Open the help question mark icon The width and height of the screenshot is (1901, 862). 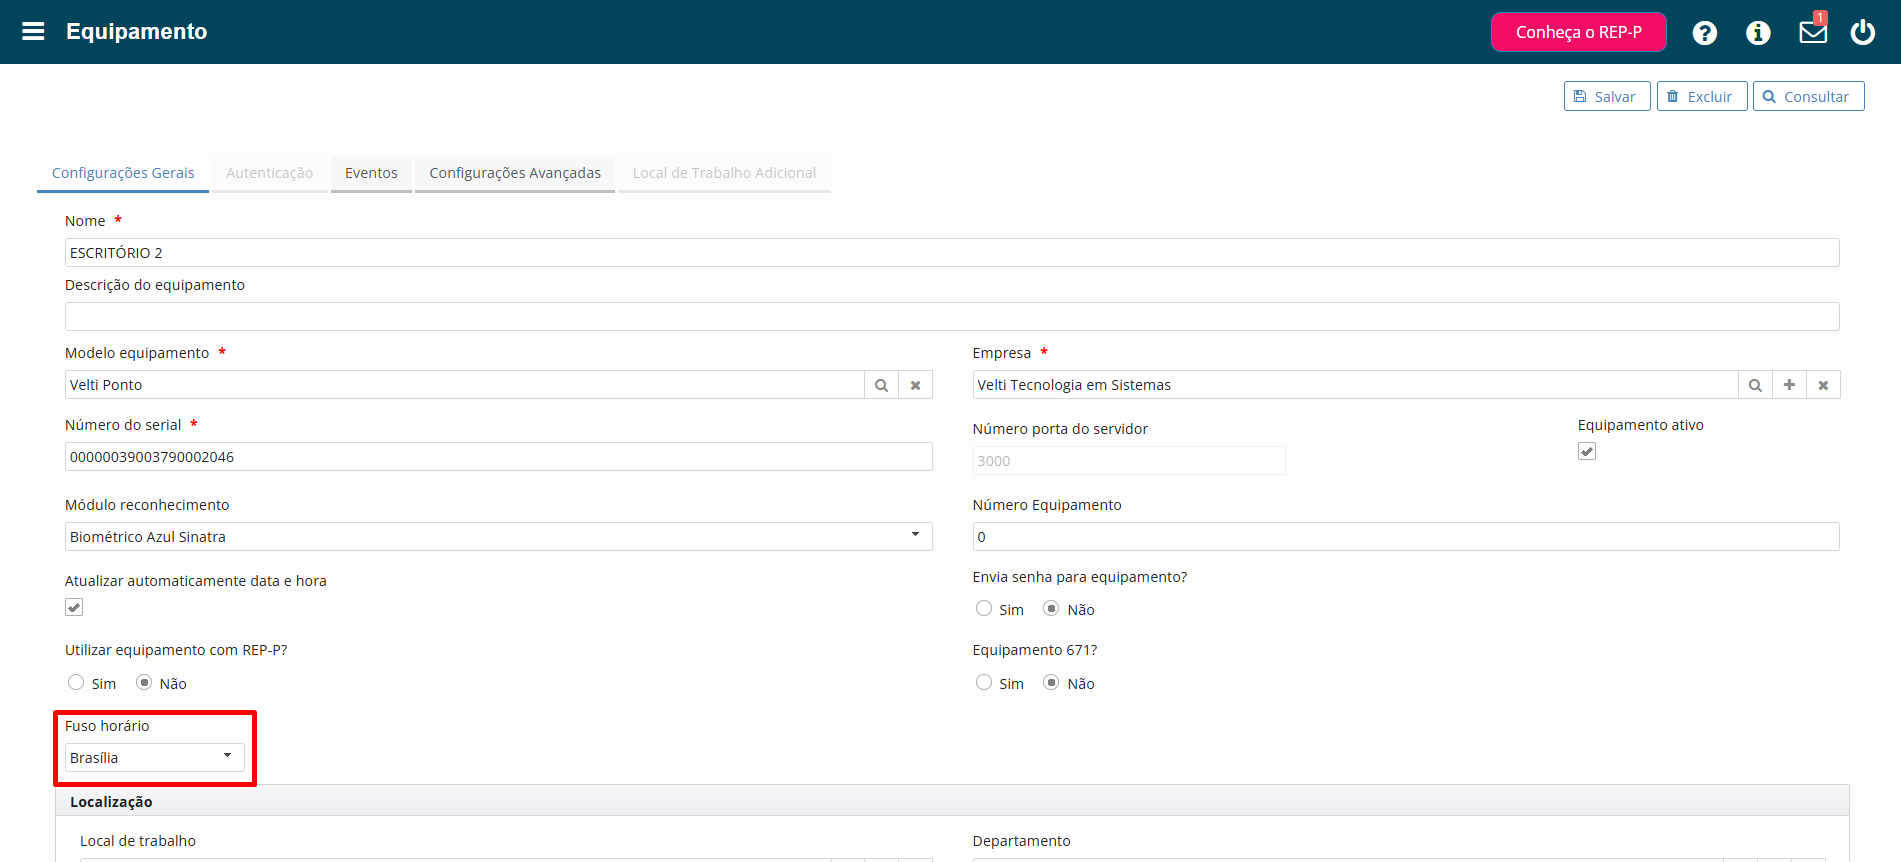(1705, 33)
